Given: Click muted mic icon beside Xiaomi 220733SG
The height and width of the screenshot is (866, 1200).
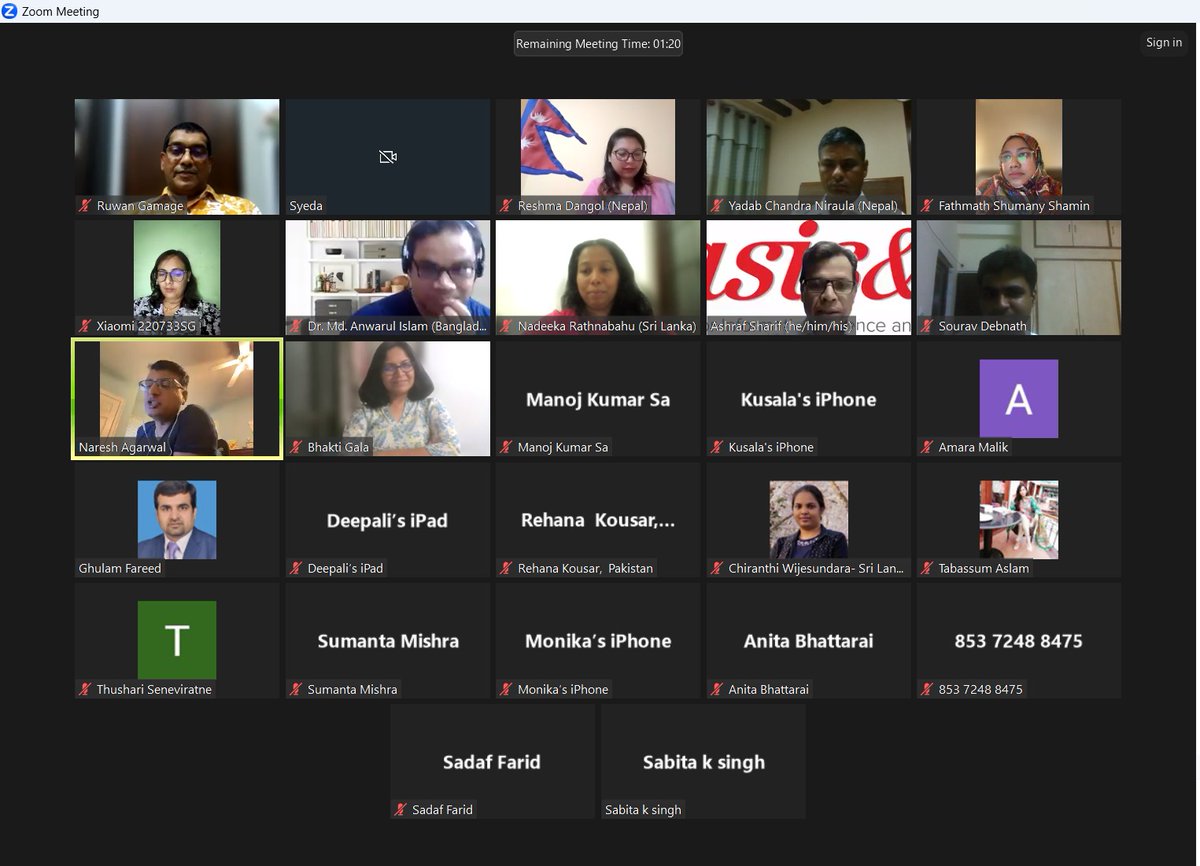Looking at the screenshot, I should coord(86,326).
